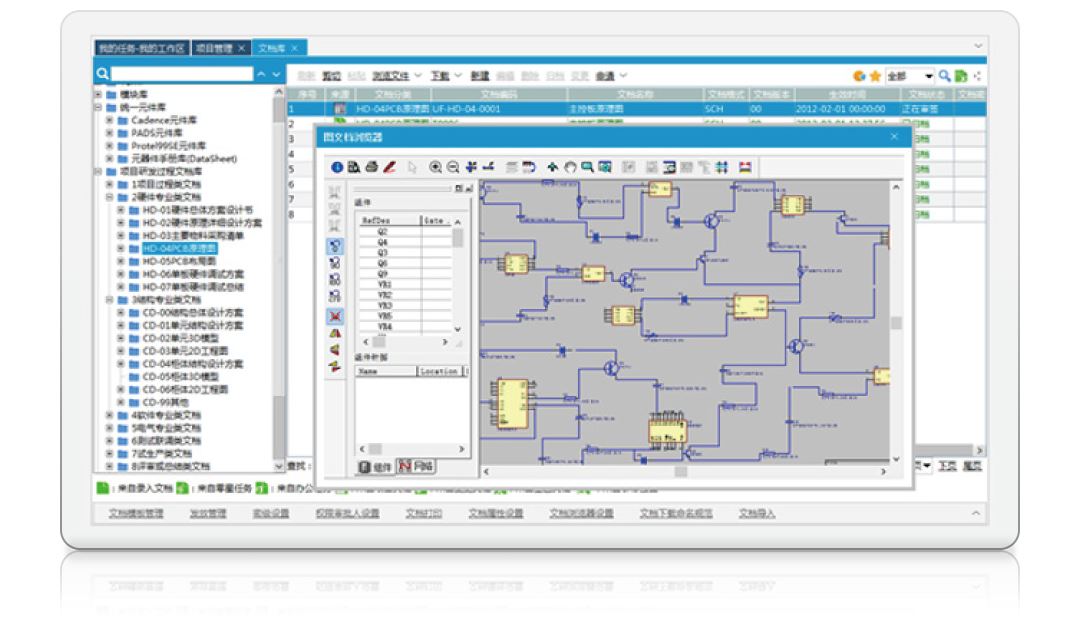Viewport: 1080px width, 620px height.
Task: Click the zoom out magnifier icon
Action: (x=453, y=167)
